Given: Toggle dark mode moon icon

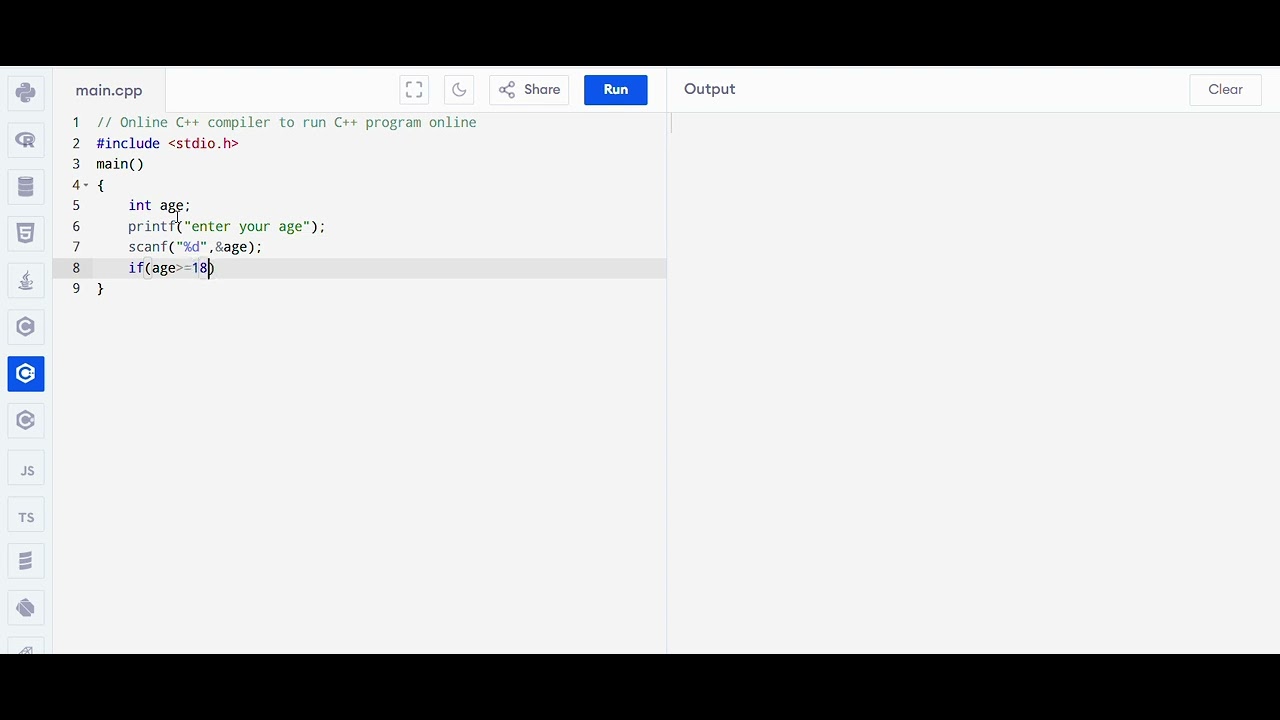Looking at the screenshot, I should [x=459, y=90].
